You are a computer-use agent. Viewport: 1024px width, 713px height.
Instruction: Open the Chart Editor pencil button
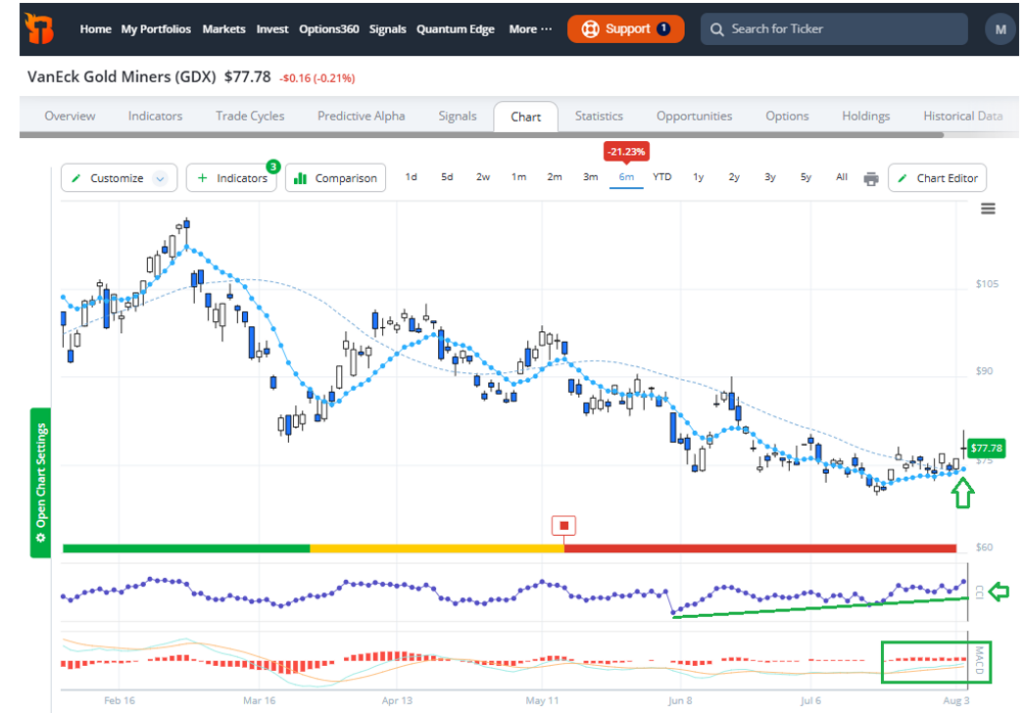tap(937, 178)
